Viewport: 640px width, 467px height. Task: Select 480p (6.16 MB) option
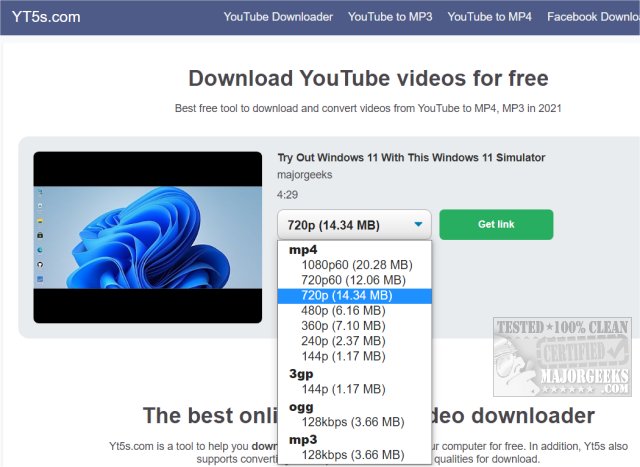(354, 311)
